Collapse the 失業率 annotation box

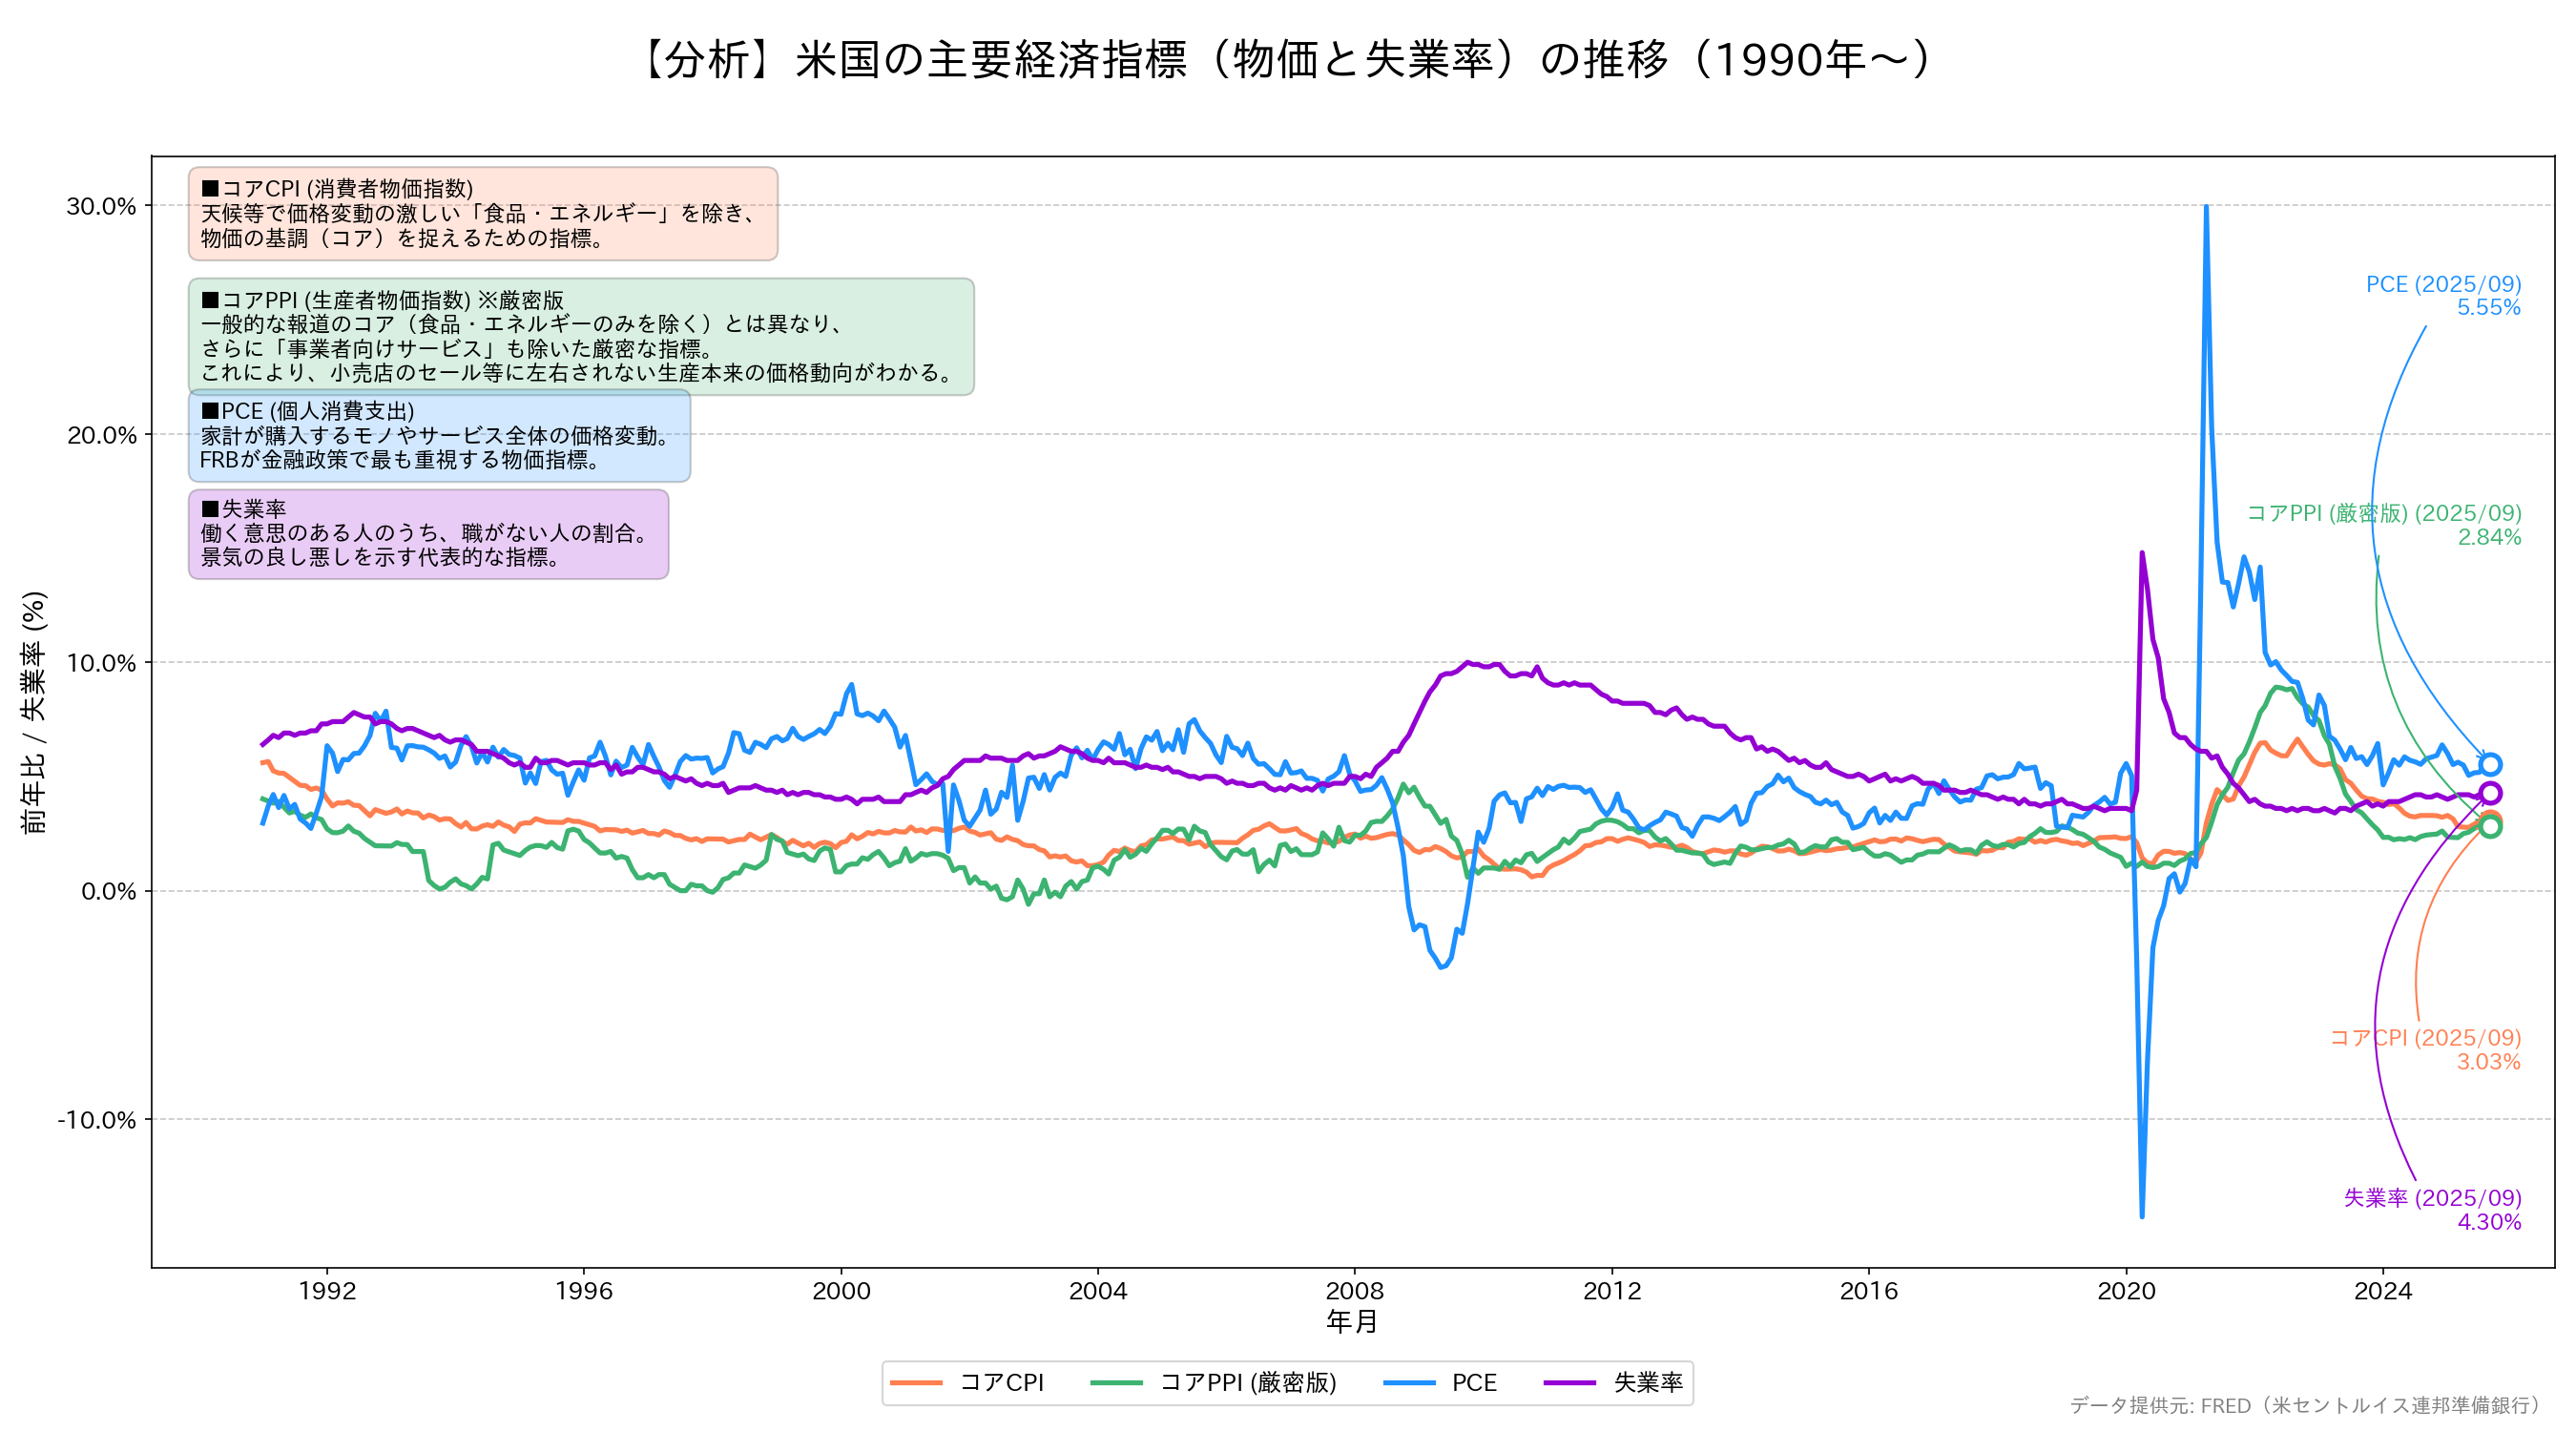(x=430, y=535)
